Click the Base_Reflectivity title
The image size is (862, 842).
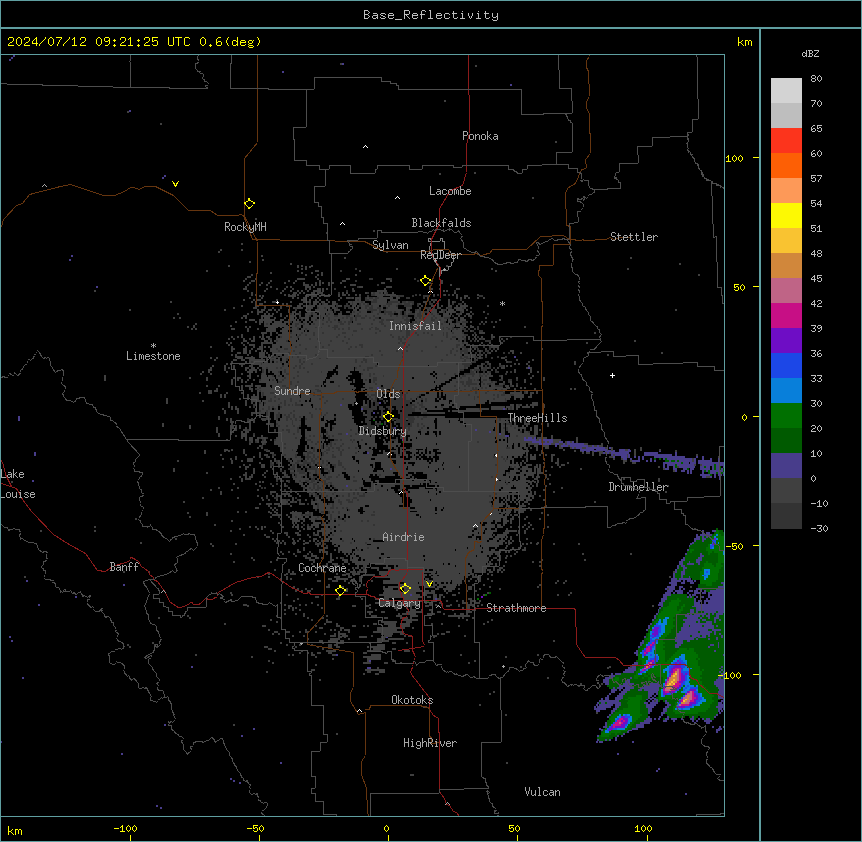point(431,15)
